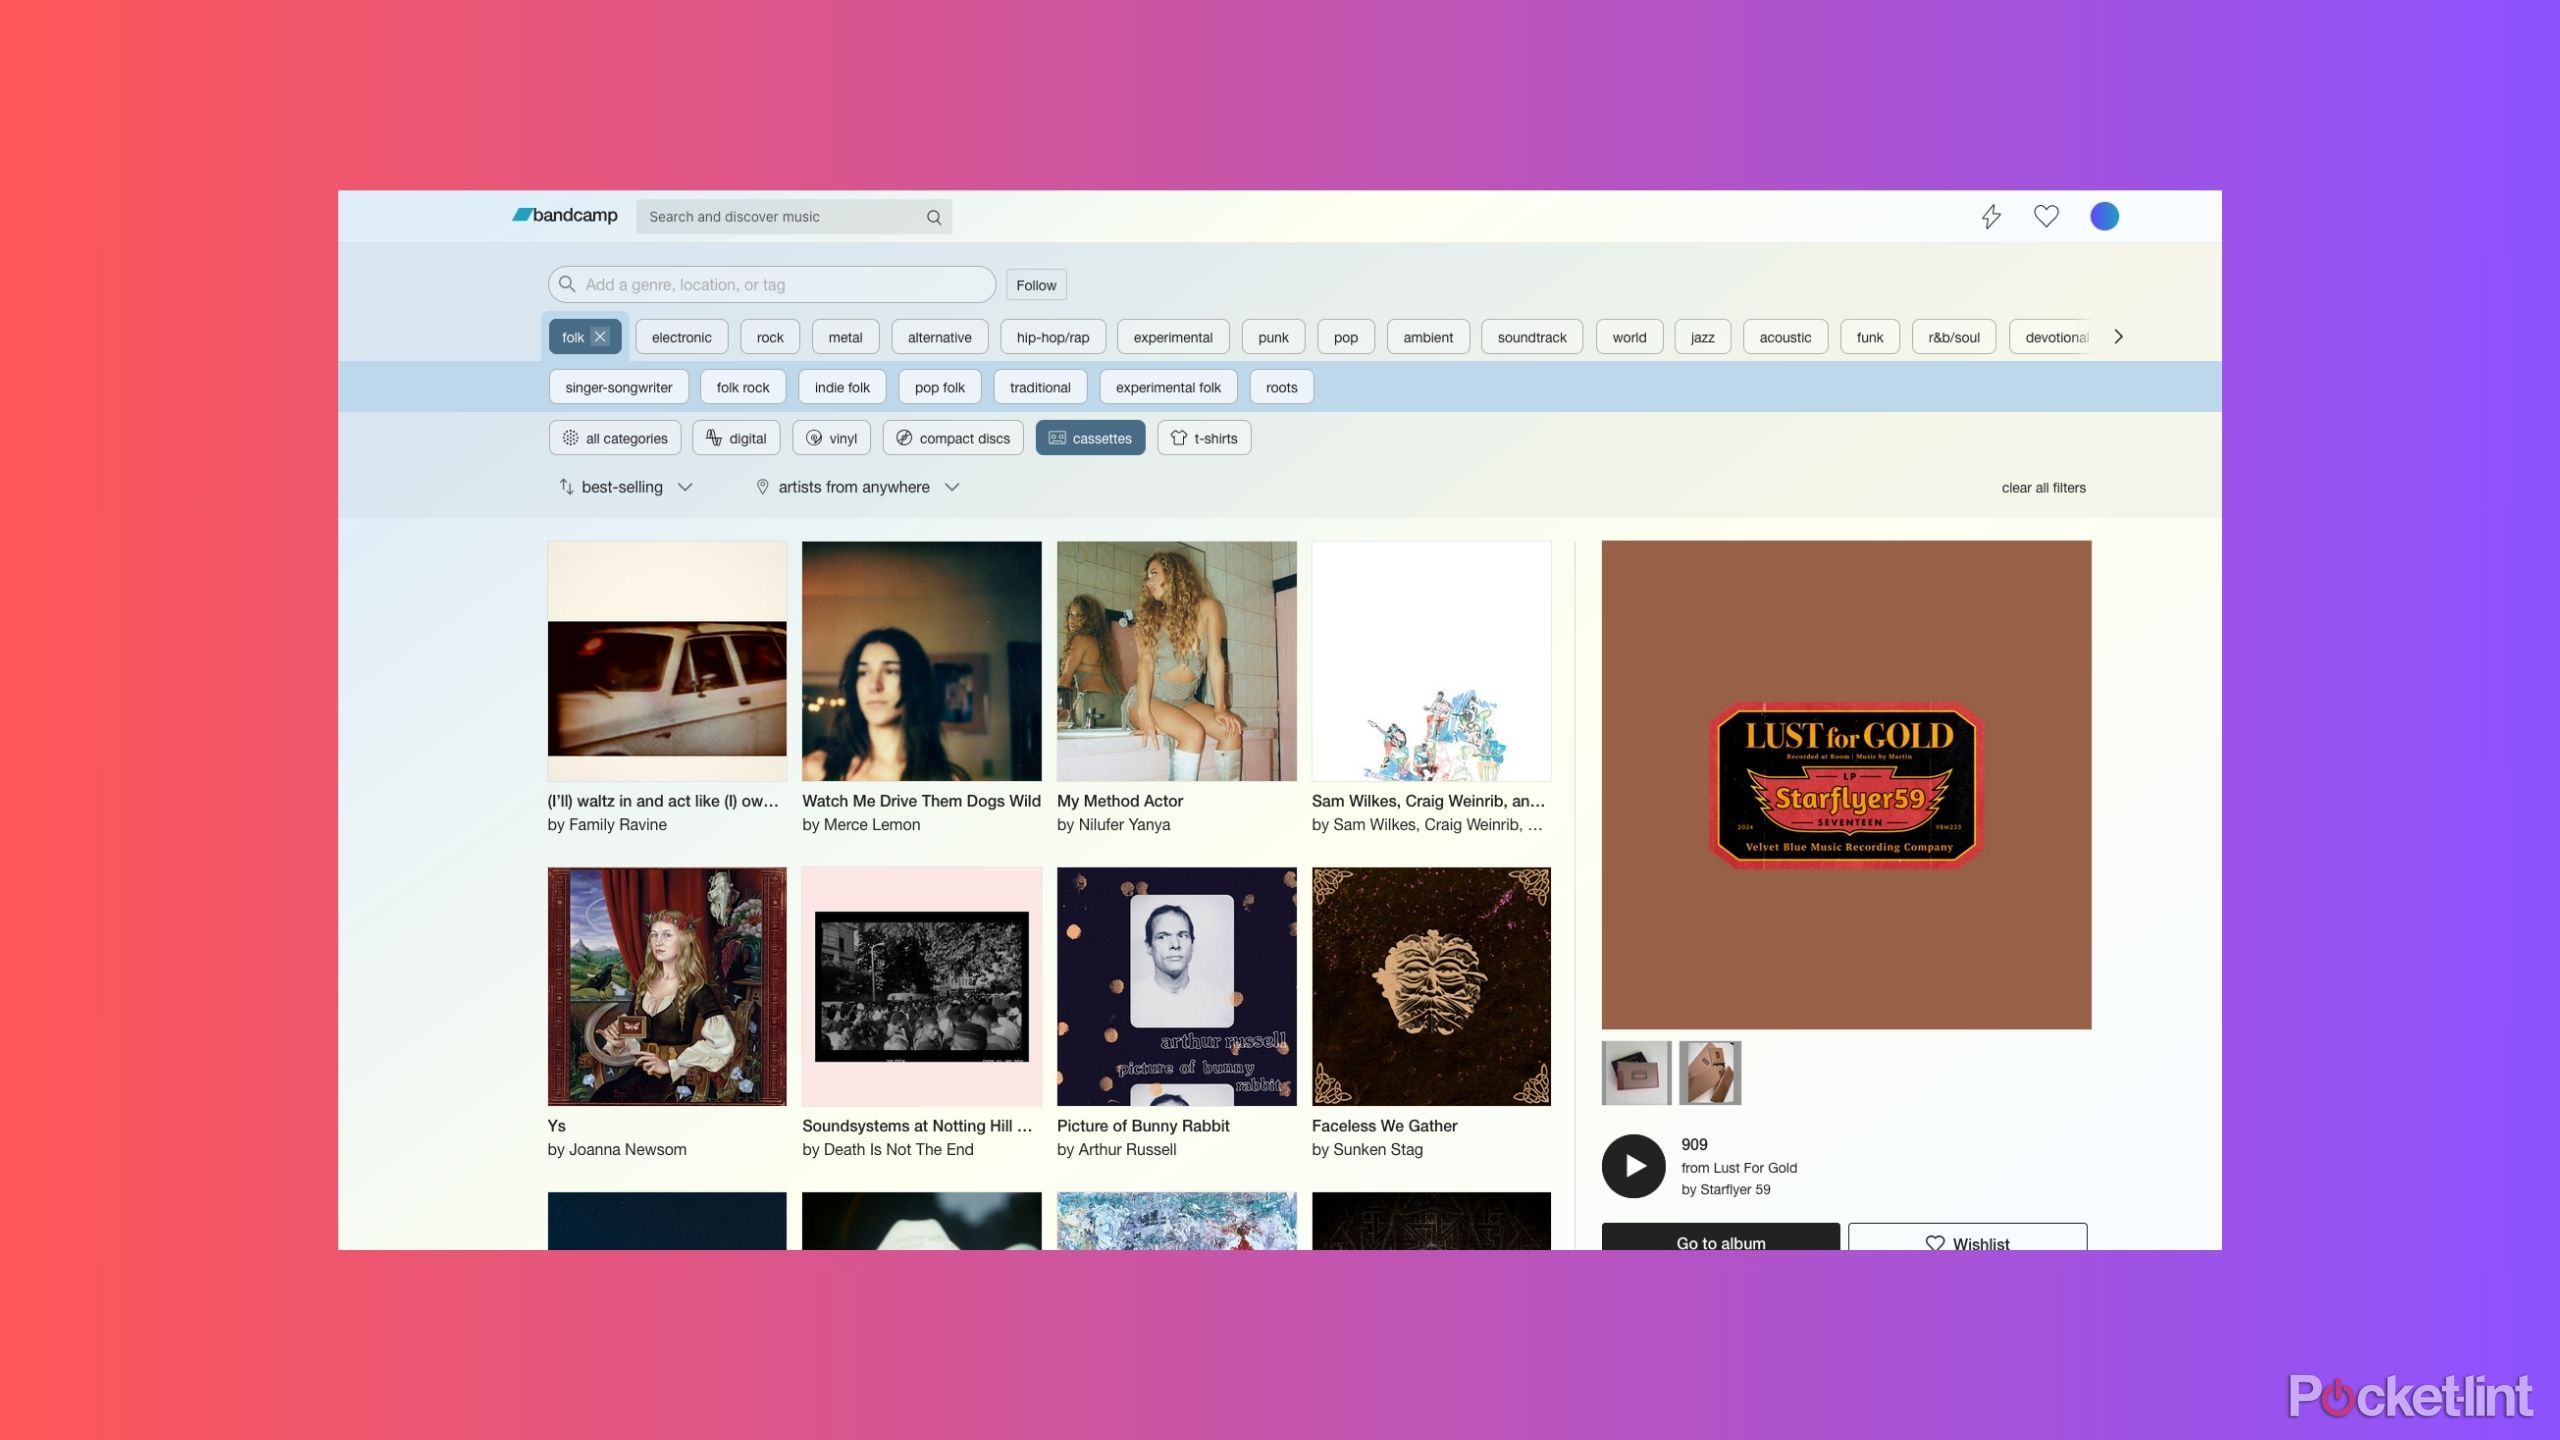Viewport: 2560px width, 1440px height.
Task: Select the experimental folk sub-genre tab
Action: [x=1167, y=385]
